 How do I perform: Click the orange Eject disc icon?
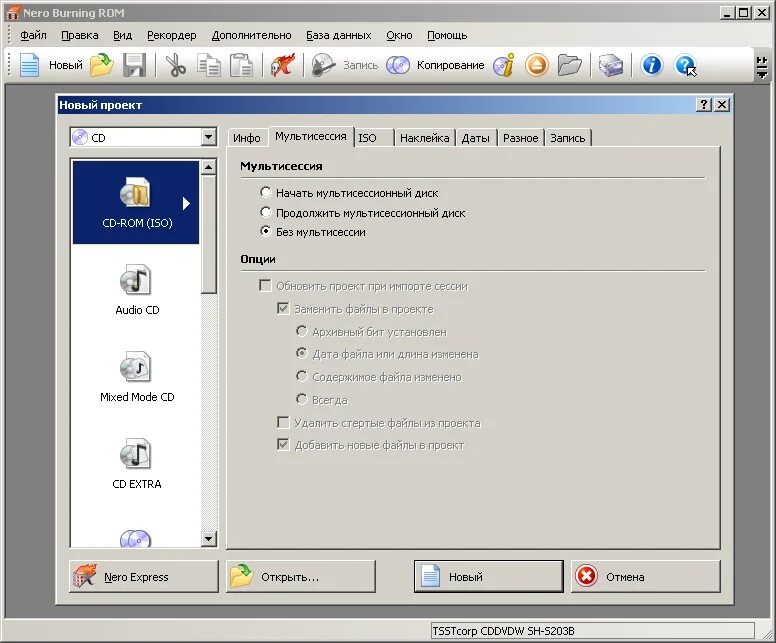[536, 65]
